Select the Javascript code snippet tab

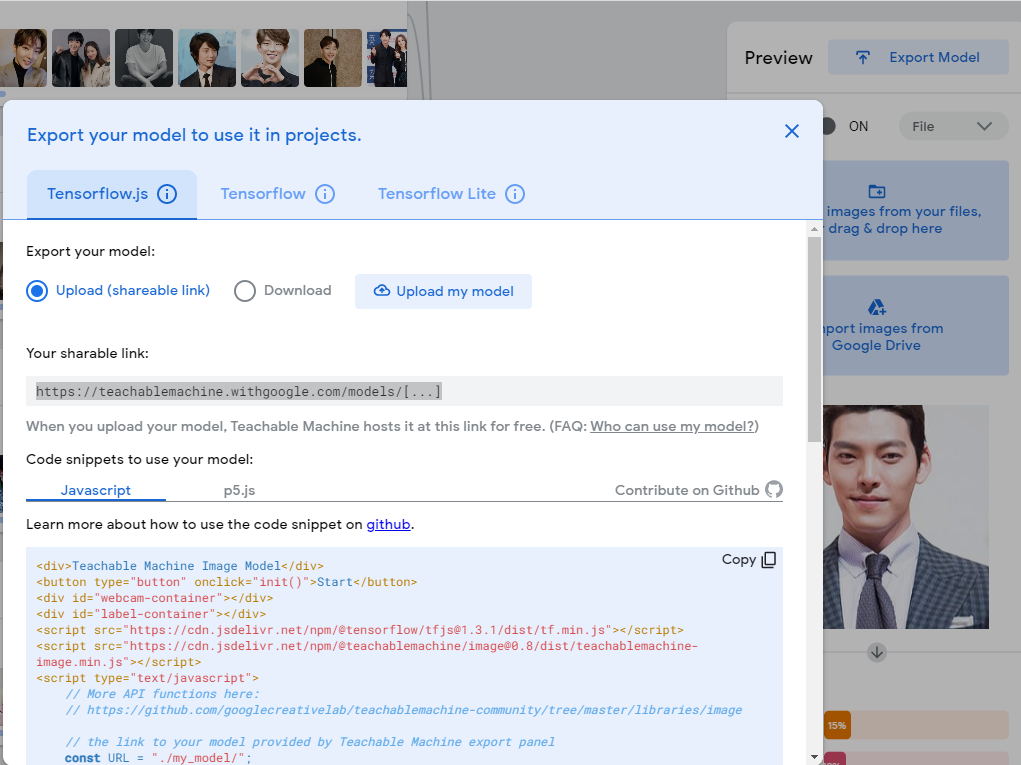tap(96, 490)
